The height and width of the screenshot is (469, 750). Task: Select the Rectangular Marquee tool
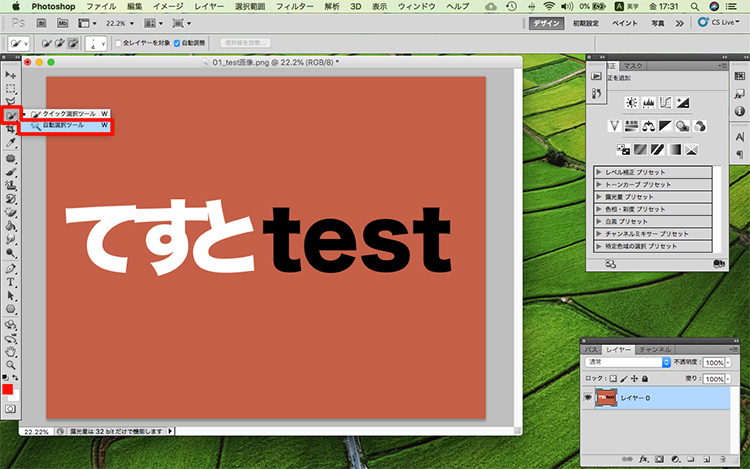11,88
